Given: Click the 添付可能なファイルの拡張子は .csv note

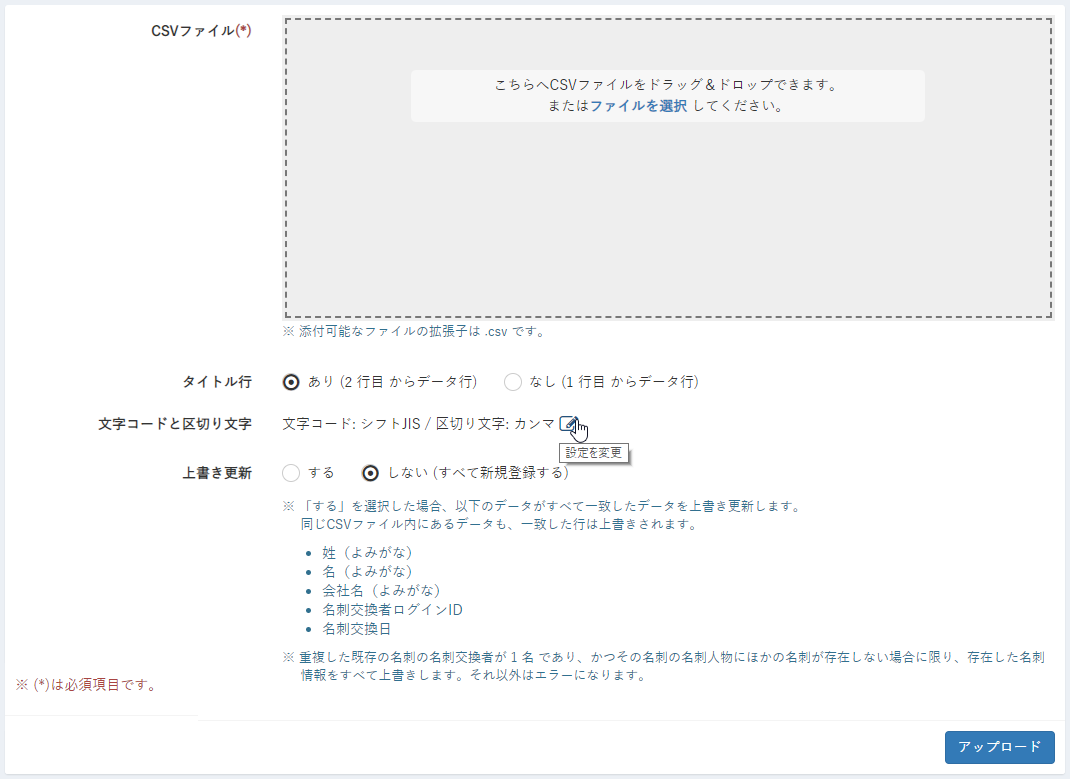Looking at the screenshot, I should (415, 332).
